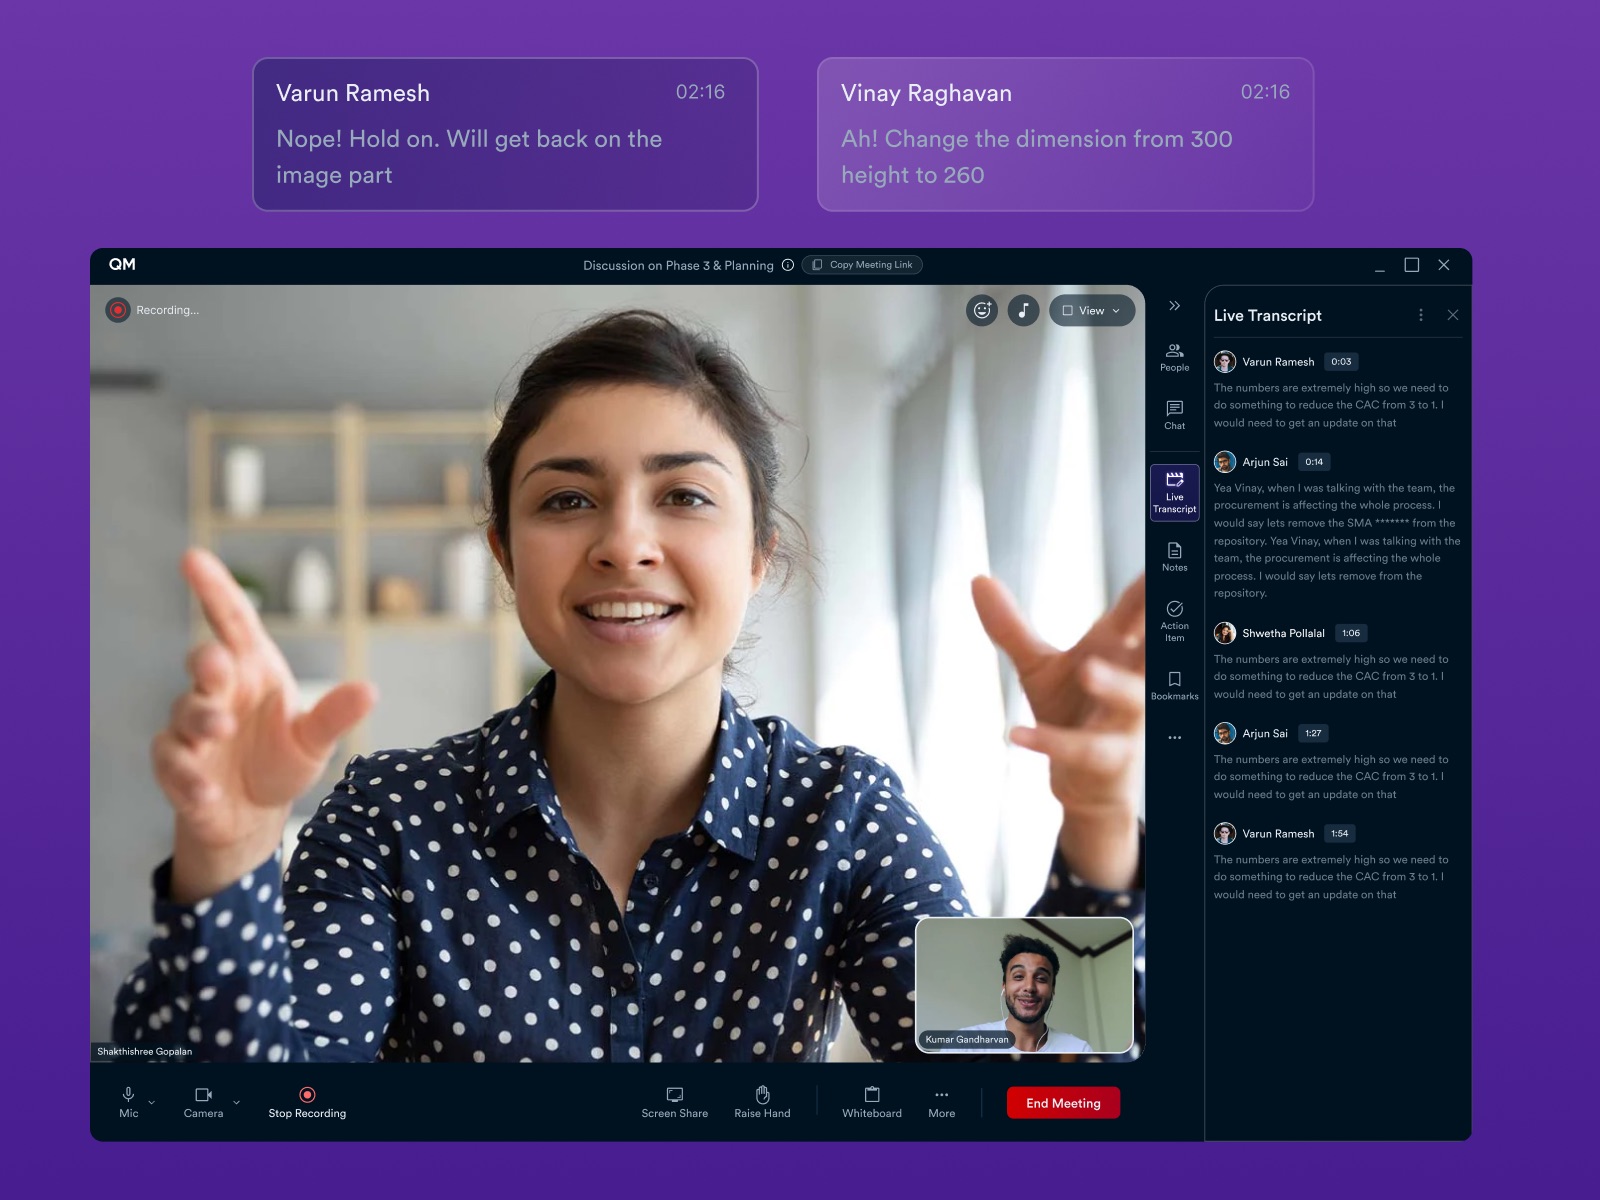Click the 0:14 timestamp badge
The height and width of the screenshot is (1200, 1600).
(1314, 462)
